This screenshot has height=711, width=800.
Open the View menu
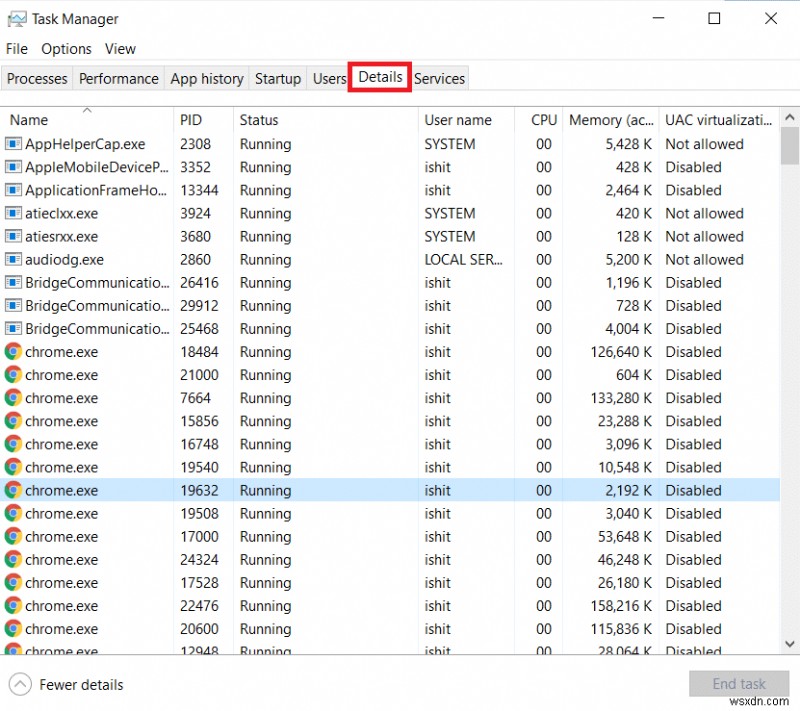coord(120,48)
